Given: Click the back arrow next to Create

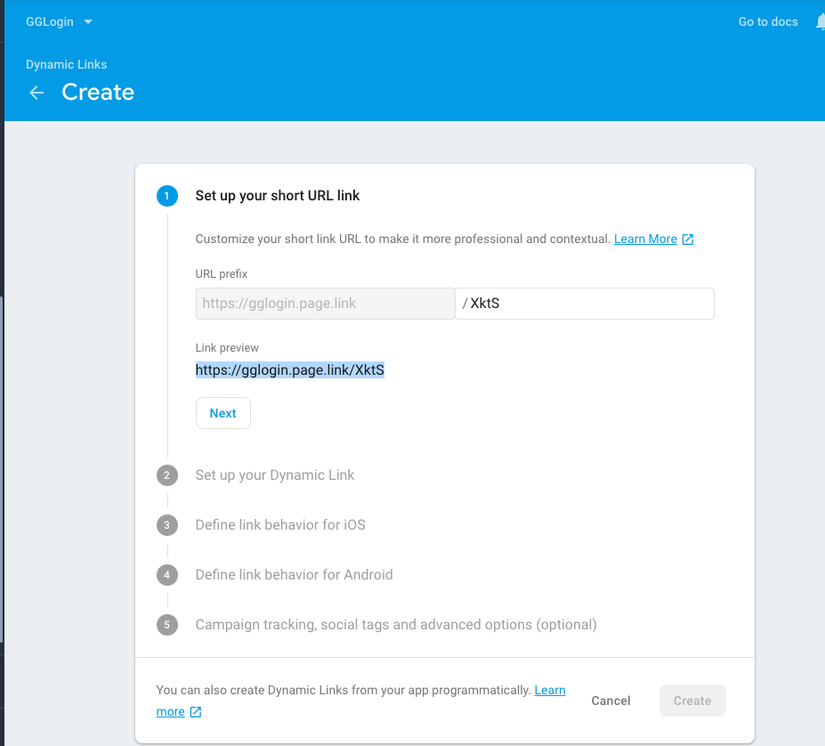Looking at the screenshot, I should (37, 93).
